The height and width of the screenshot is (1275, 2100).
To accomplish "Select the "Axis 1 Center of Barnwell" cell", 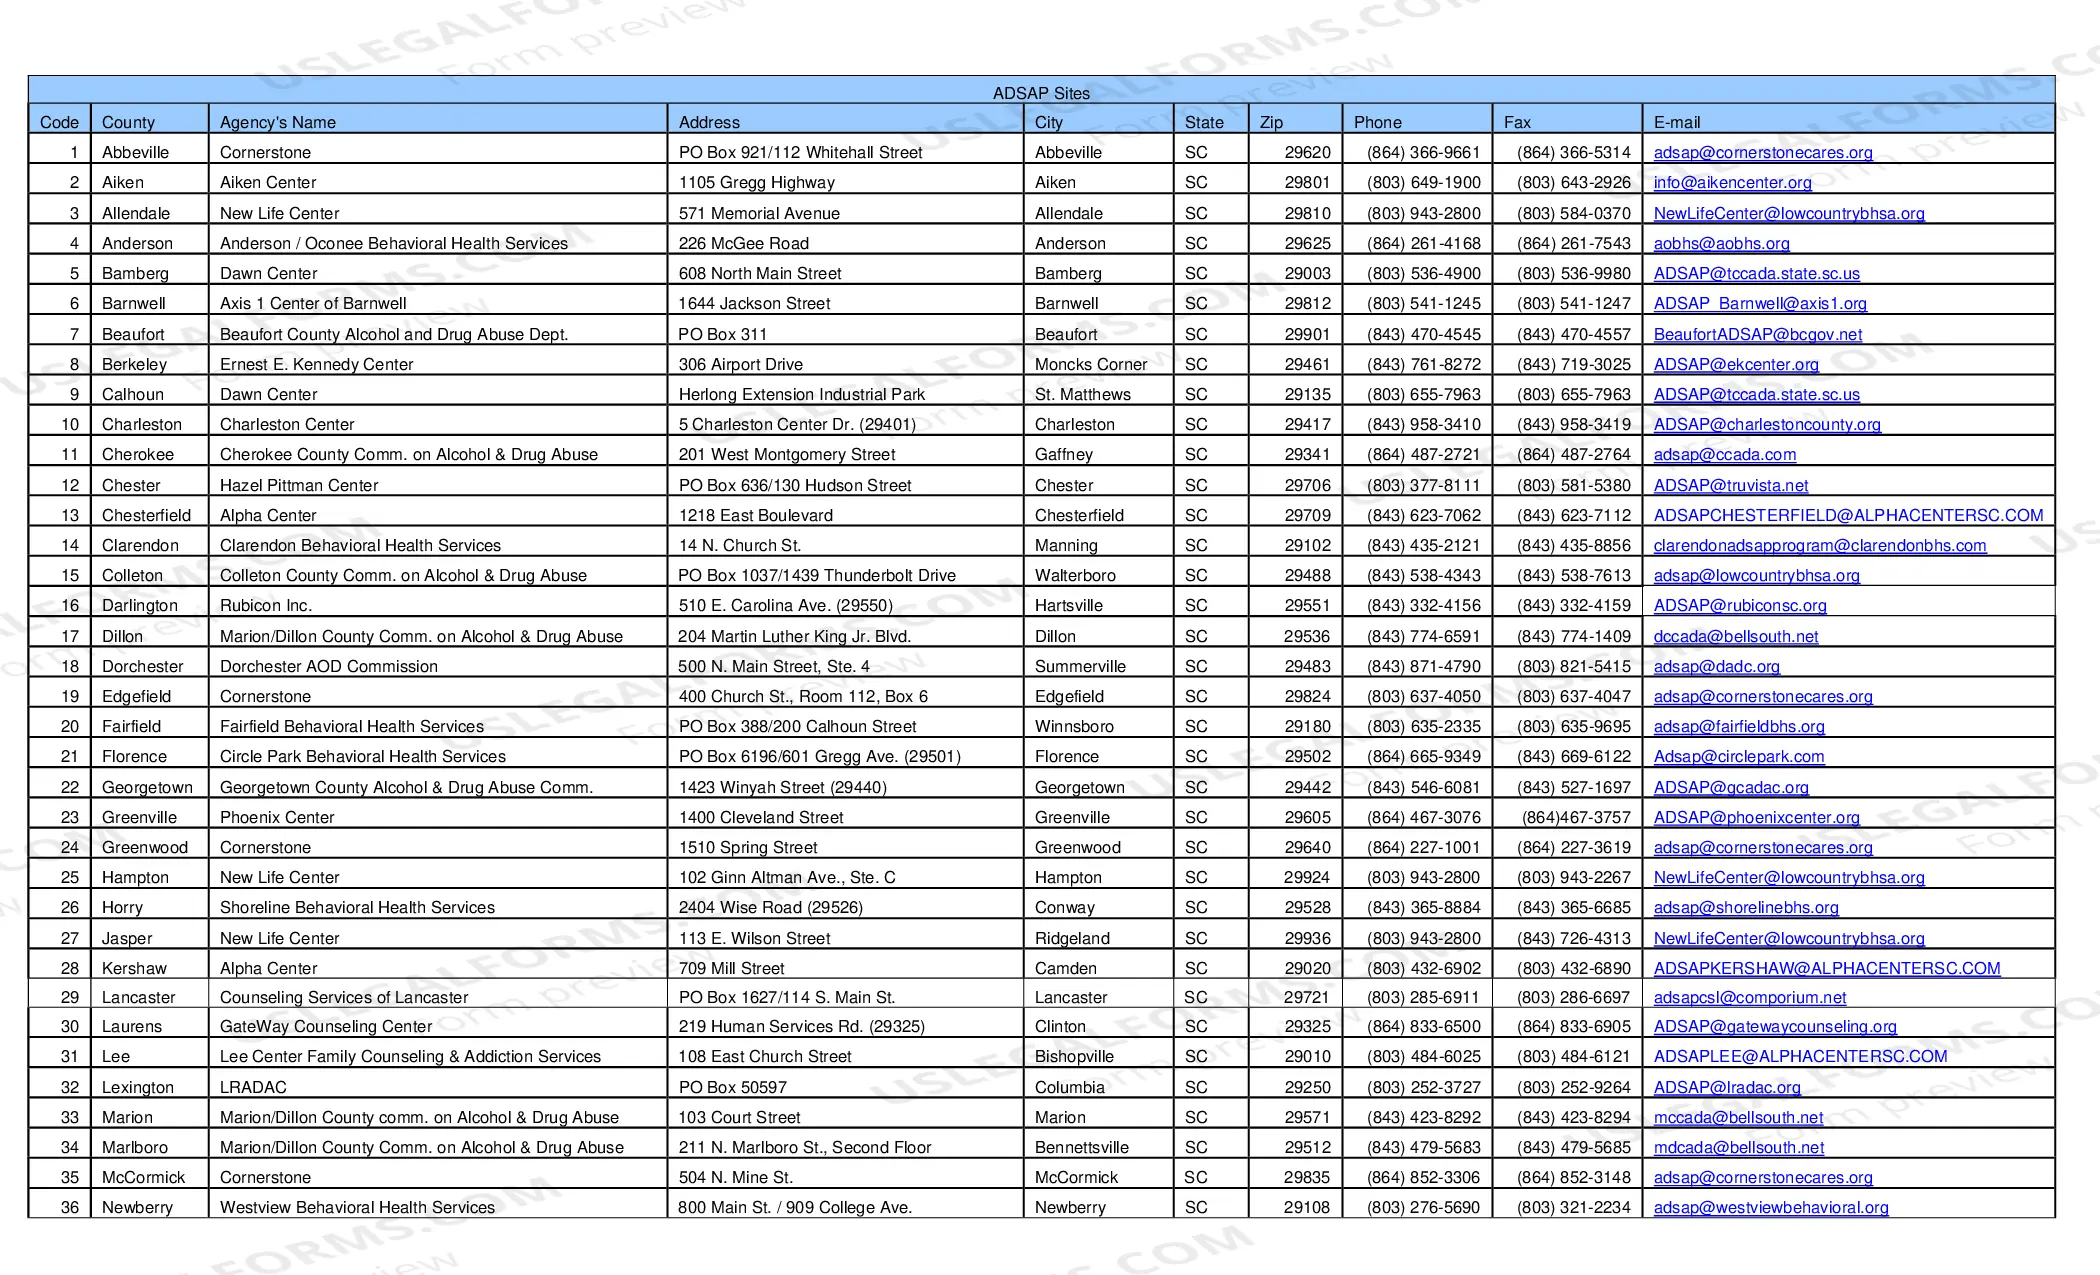I will [313, 304].
